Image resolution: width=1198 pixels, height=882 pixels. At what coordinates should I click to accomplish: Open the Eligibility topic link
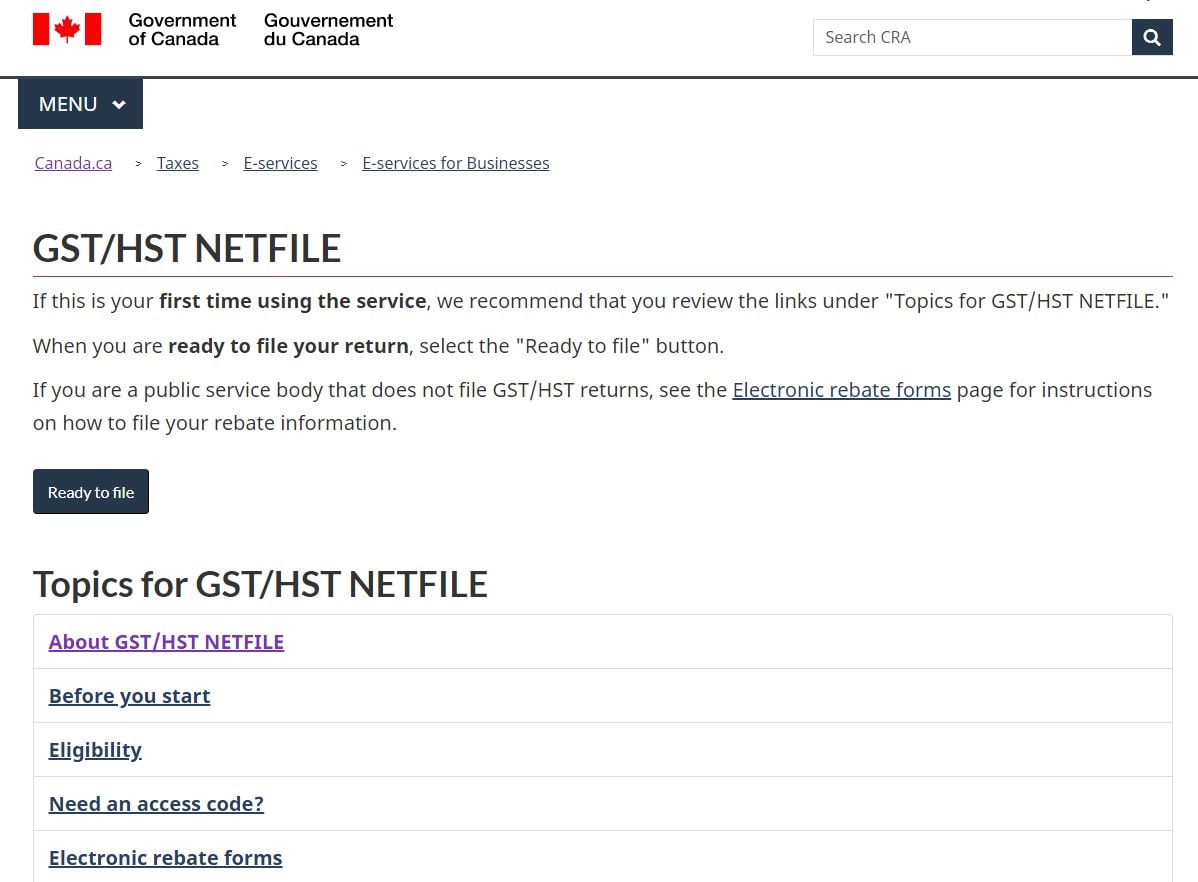tap(95, 750)
